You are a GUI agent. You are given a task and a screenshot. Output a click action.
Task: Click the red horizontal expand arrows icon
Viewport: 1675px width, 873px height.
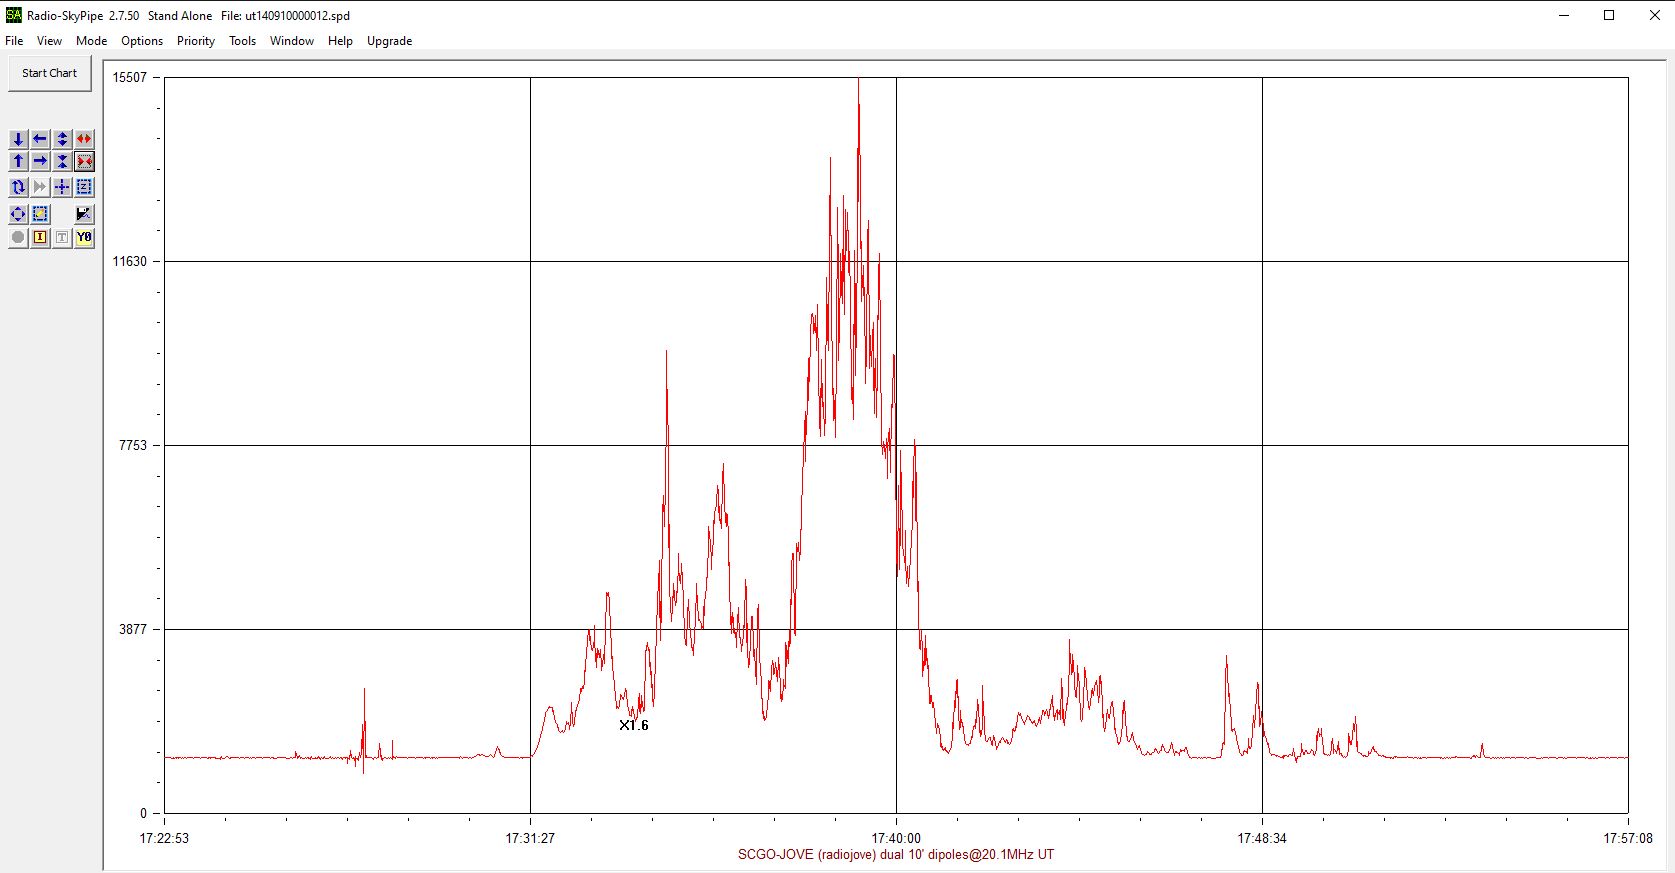coord(84,139)
